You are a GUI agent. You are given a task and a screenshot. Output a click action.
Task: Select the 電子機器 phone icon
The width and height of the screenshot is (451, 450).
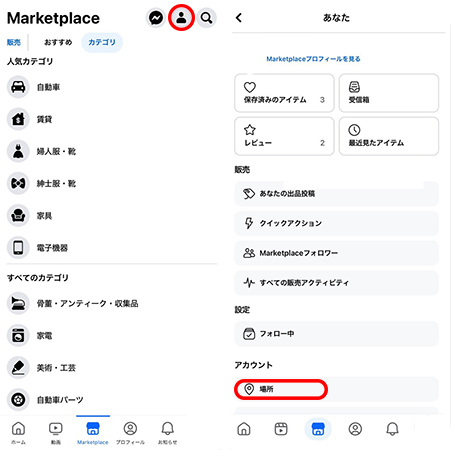point(18,248)
